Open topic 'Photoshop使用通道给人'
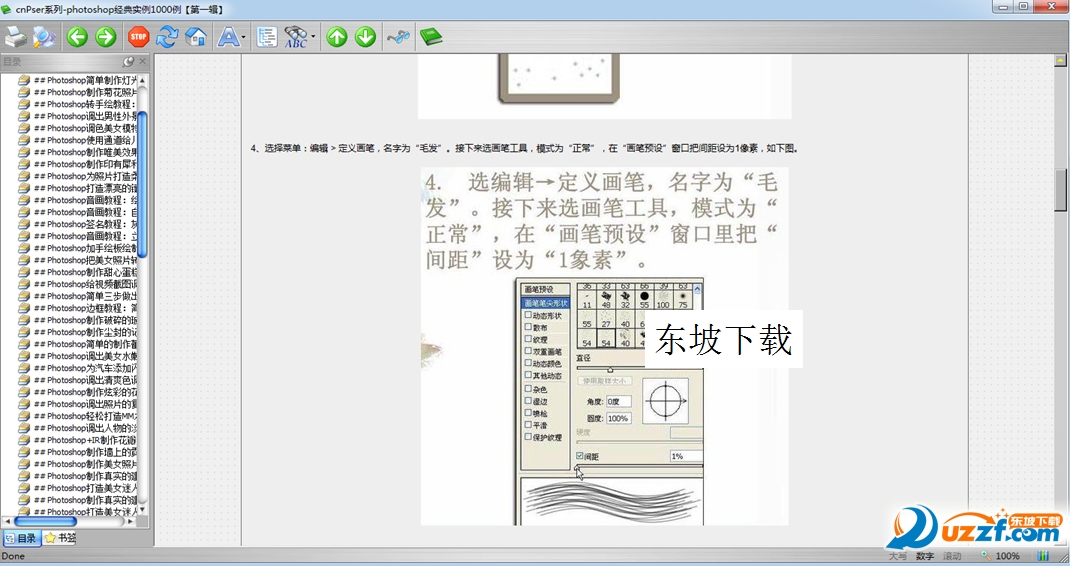Image resolution: width=1070 pixels, height=566 pixels. point(85,140)
